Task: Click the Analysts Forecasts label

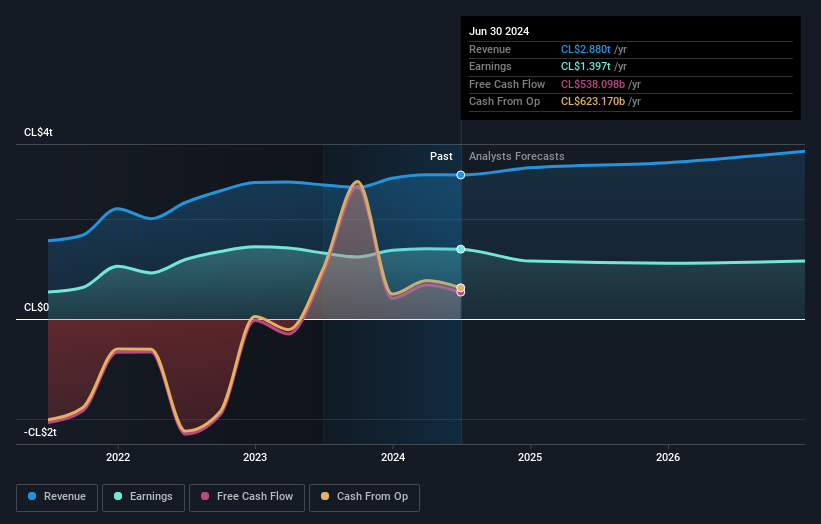Action: point(517,156)
